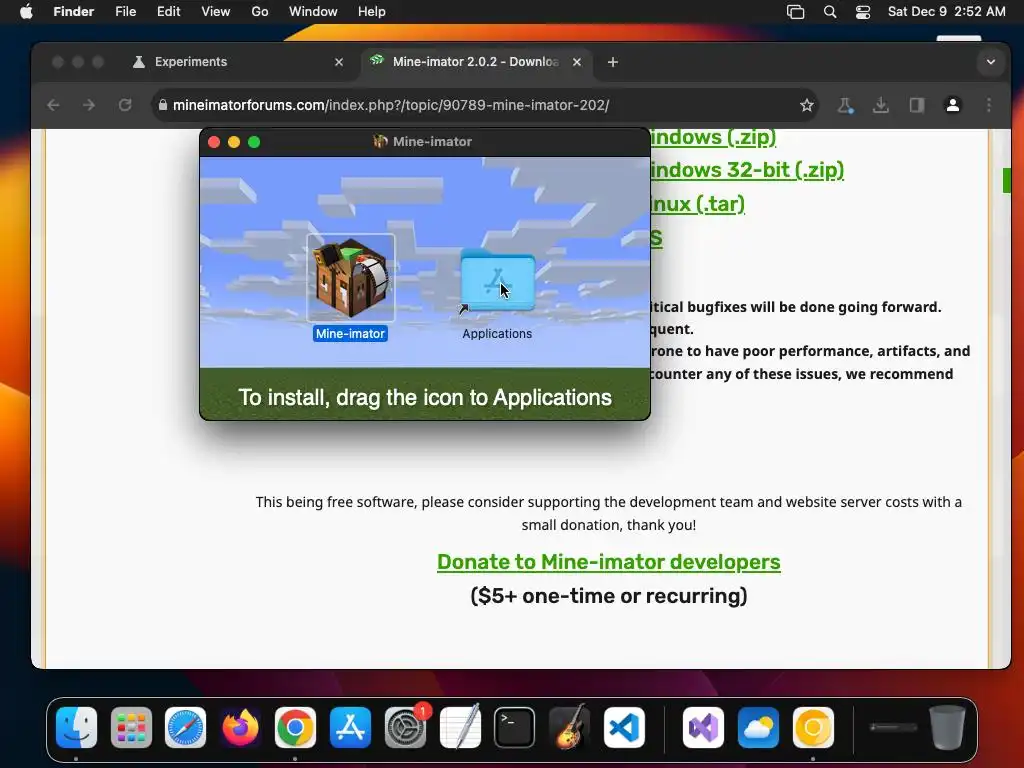
Task: Go back in Chrome
Action: 54,105
